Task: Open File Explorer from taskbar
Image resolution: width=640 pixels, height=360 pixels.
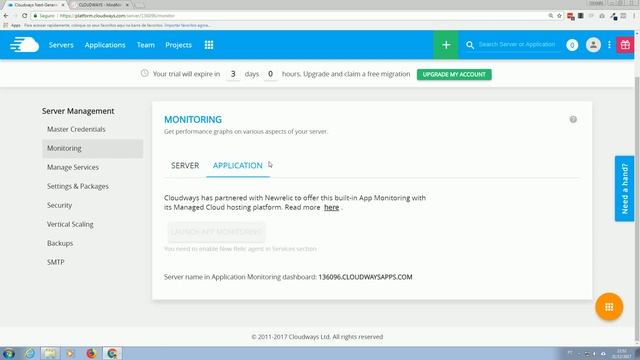Action: (x=50, y=353)
